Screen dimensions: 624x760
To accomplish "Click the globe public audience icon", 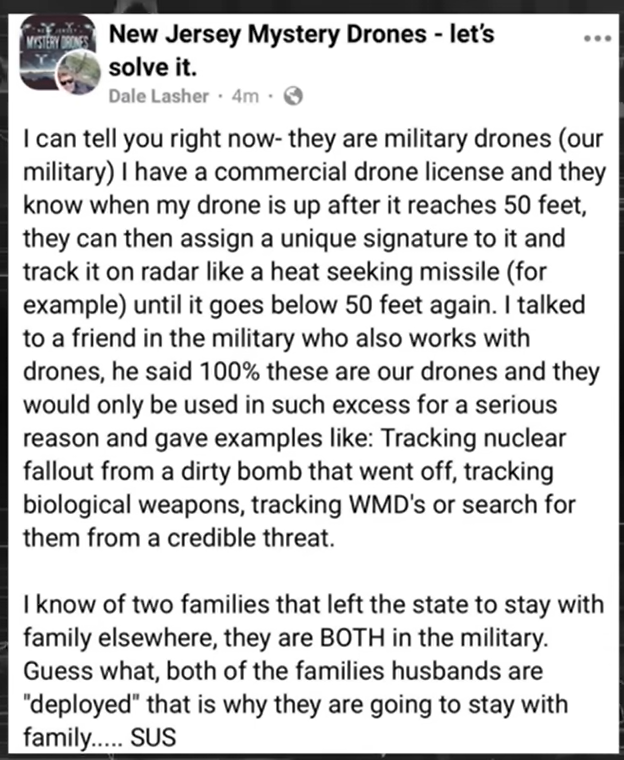I will [293, 98].
